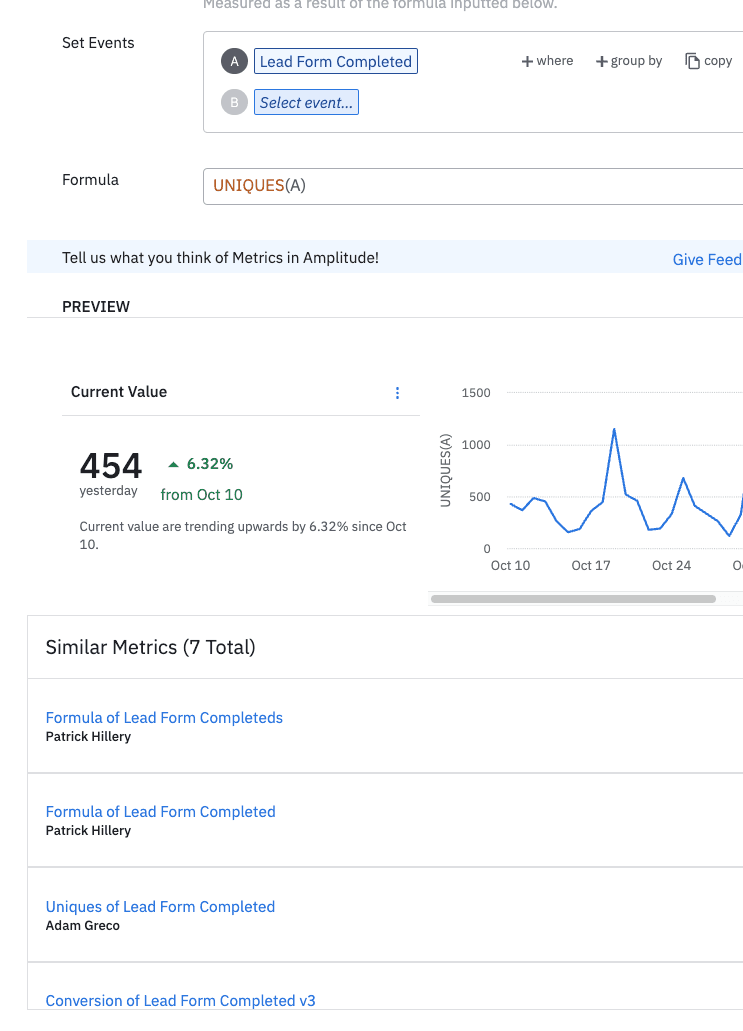Open the Lead Form Completed event selector
The image size is (743, 1031).
click(335, 62)
